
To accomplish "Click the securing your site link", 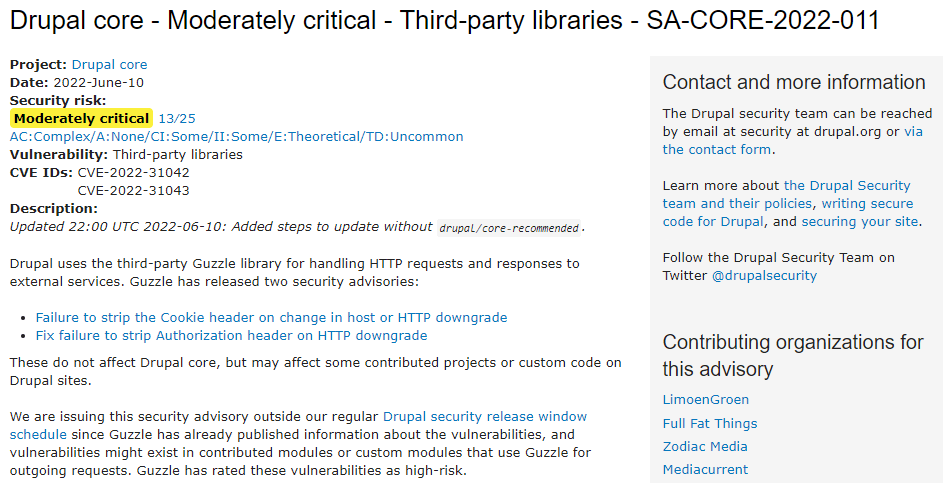I will [x=859, y=221].
